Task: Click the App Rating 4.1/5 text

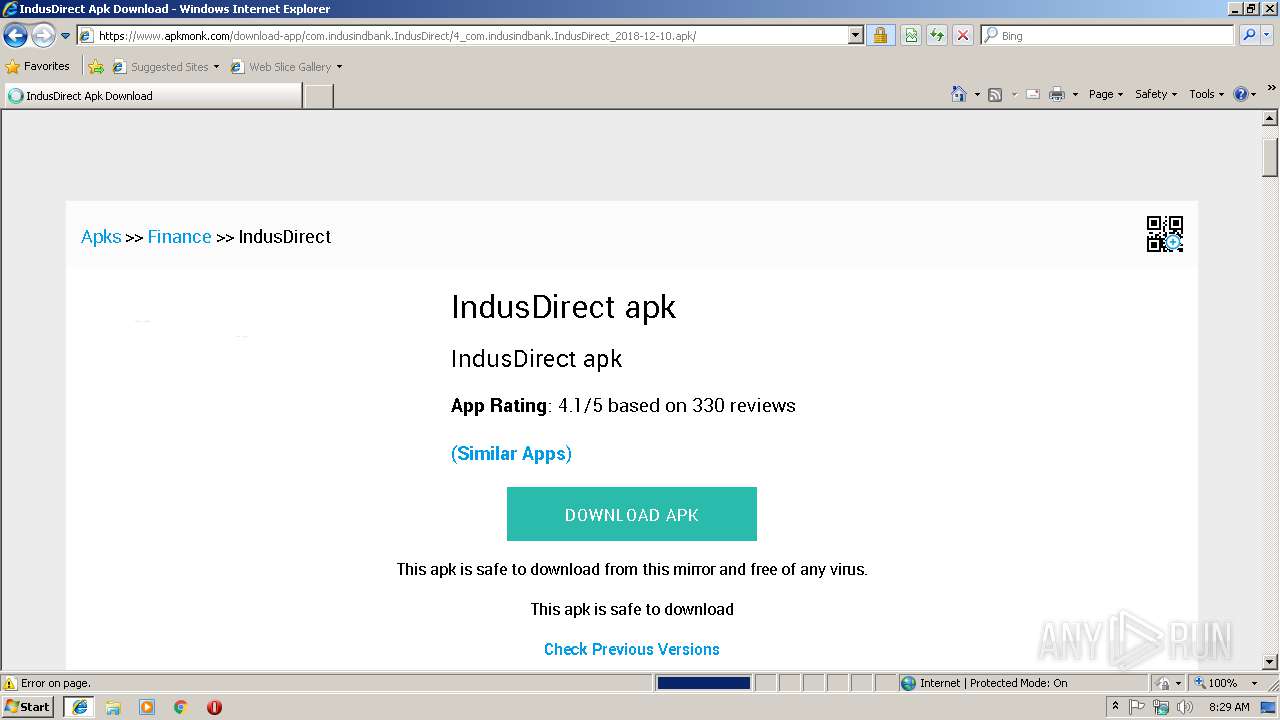Action: pyautogui.click(x=623, y=406)
